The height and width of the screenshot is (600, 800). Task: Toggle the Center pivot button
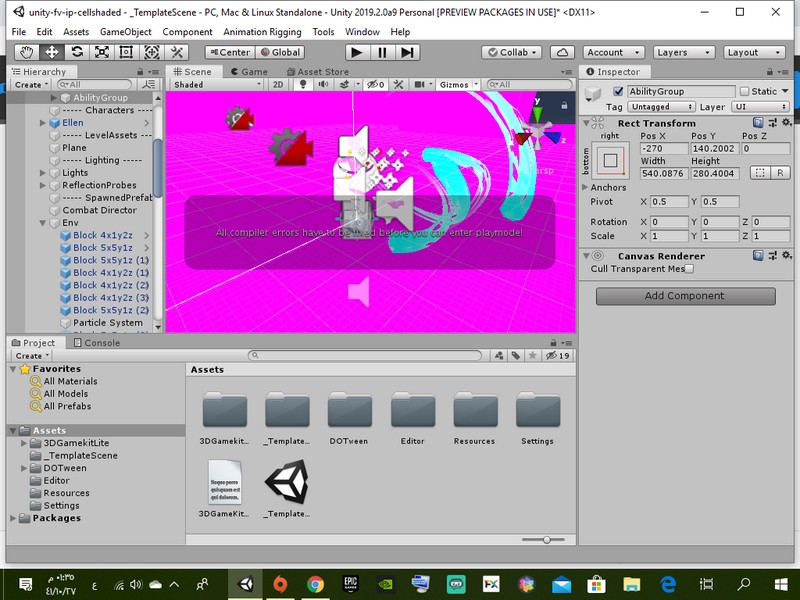click(x=229, y=52)
